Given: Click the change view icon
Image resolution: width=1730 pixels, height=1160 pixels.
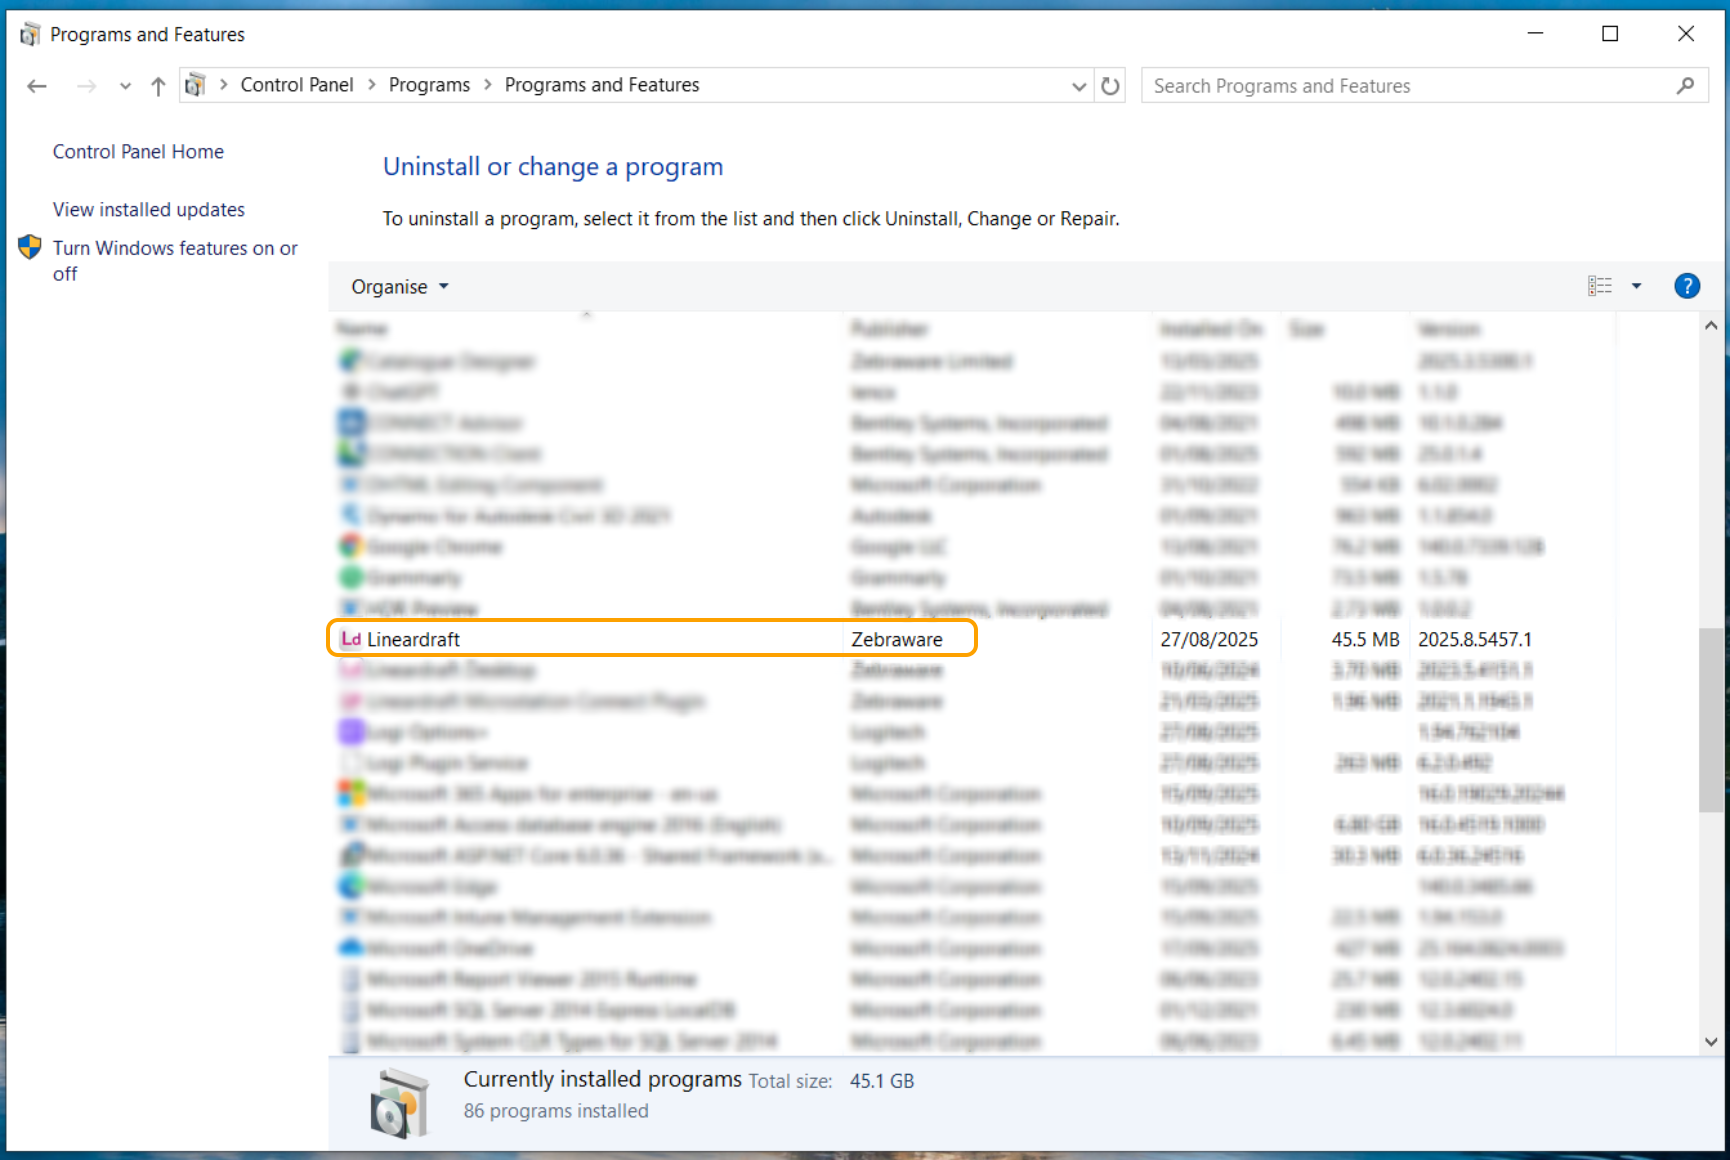Looking at the screenshot, I should click(x=1600, y=286).
